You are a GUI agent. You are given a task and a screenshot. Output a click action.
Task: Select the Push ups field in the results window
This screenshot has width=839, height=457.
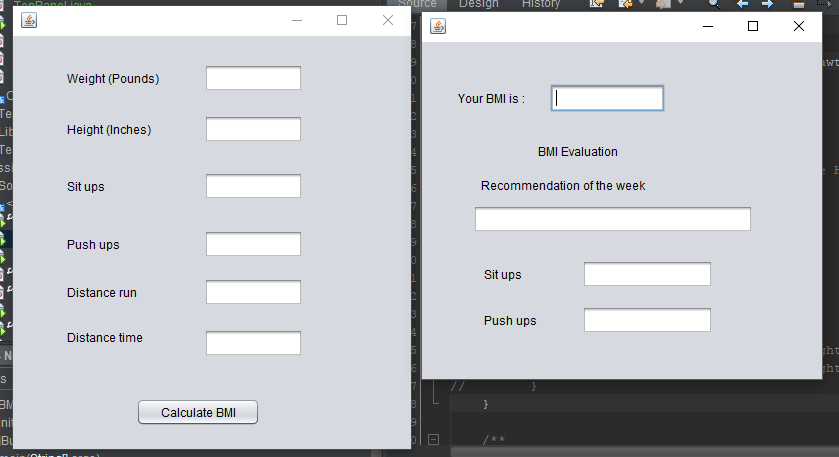click(647, 320)
